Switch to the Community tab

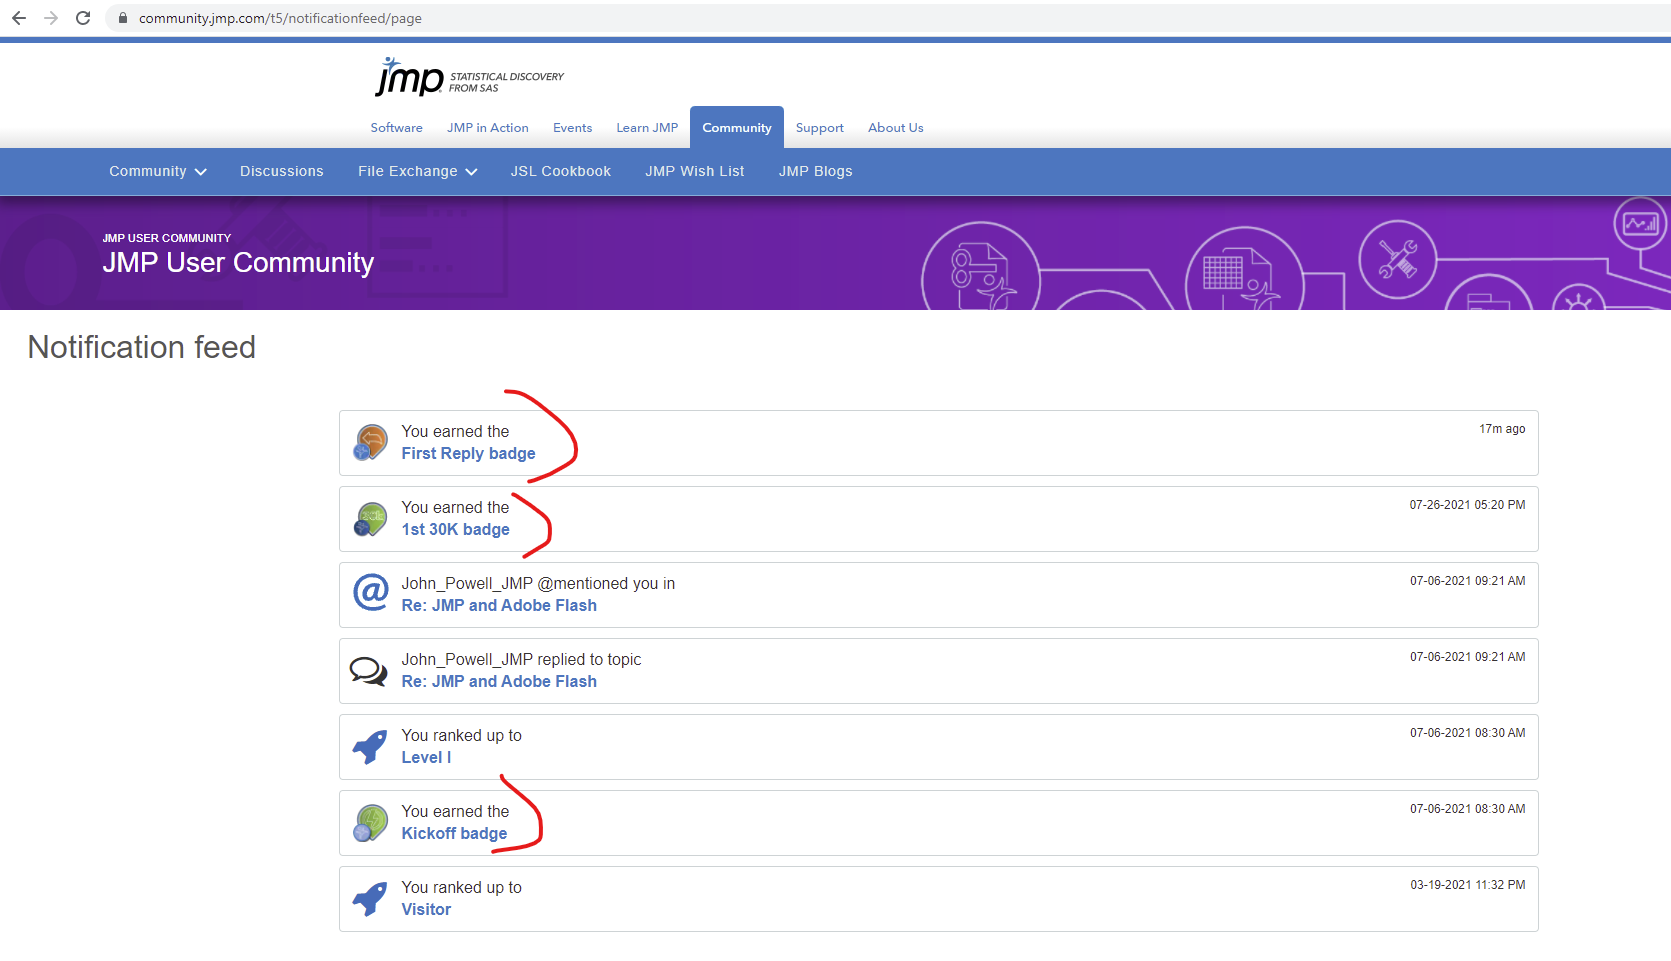coord(736,127)
